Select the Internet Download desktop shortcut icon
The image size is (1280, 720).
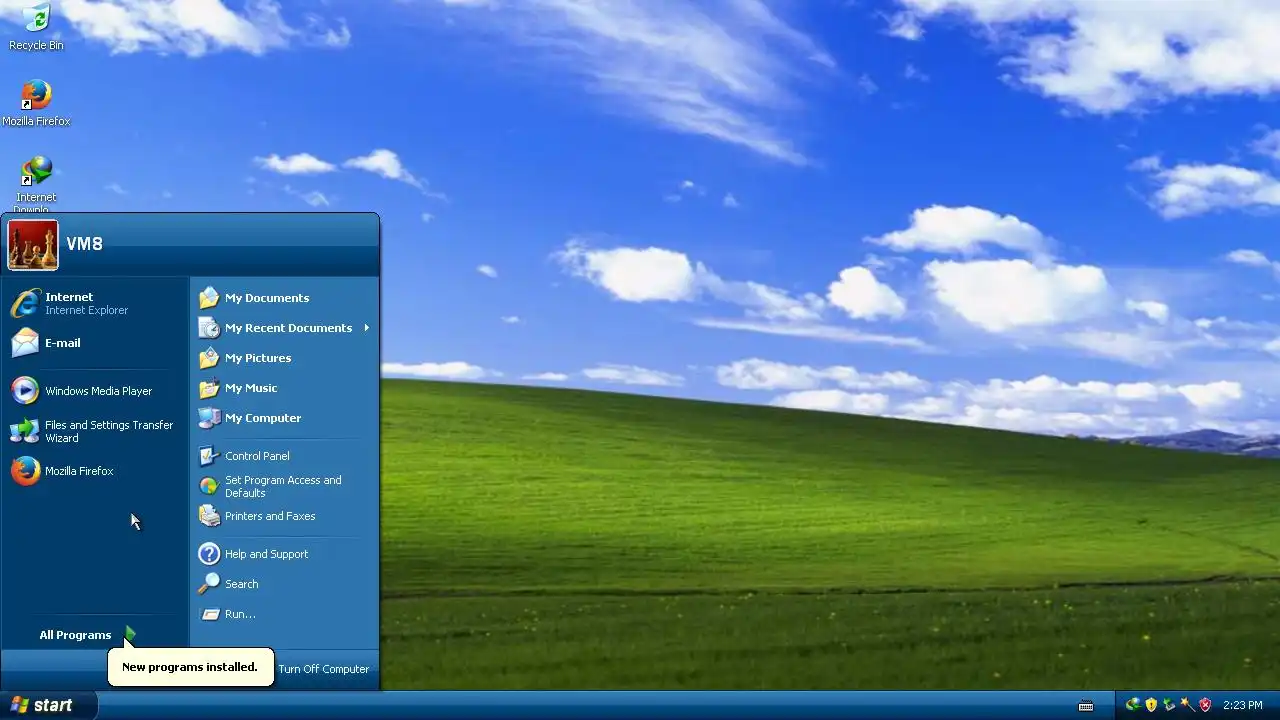point(36,184)
